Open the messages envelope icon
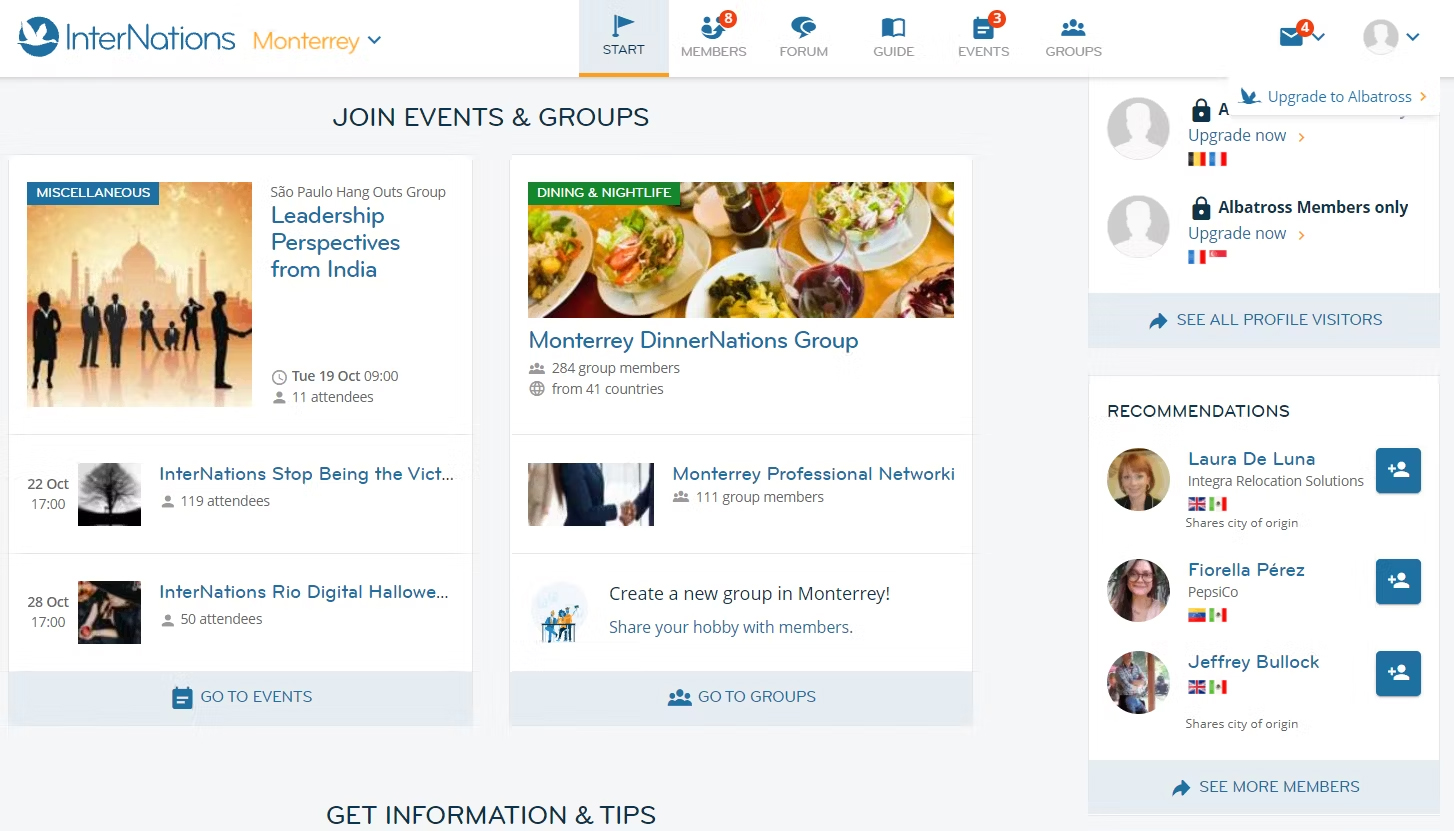This screenshot has width=1454, height=831. (1291, 37)
